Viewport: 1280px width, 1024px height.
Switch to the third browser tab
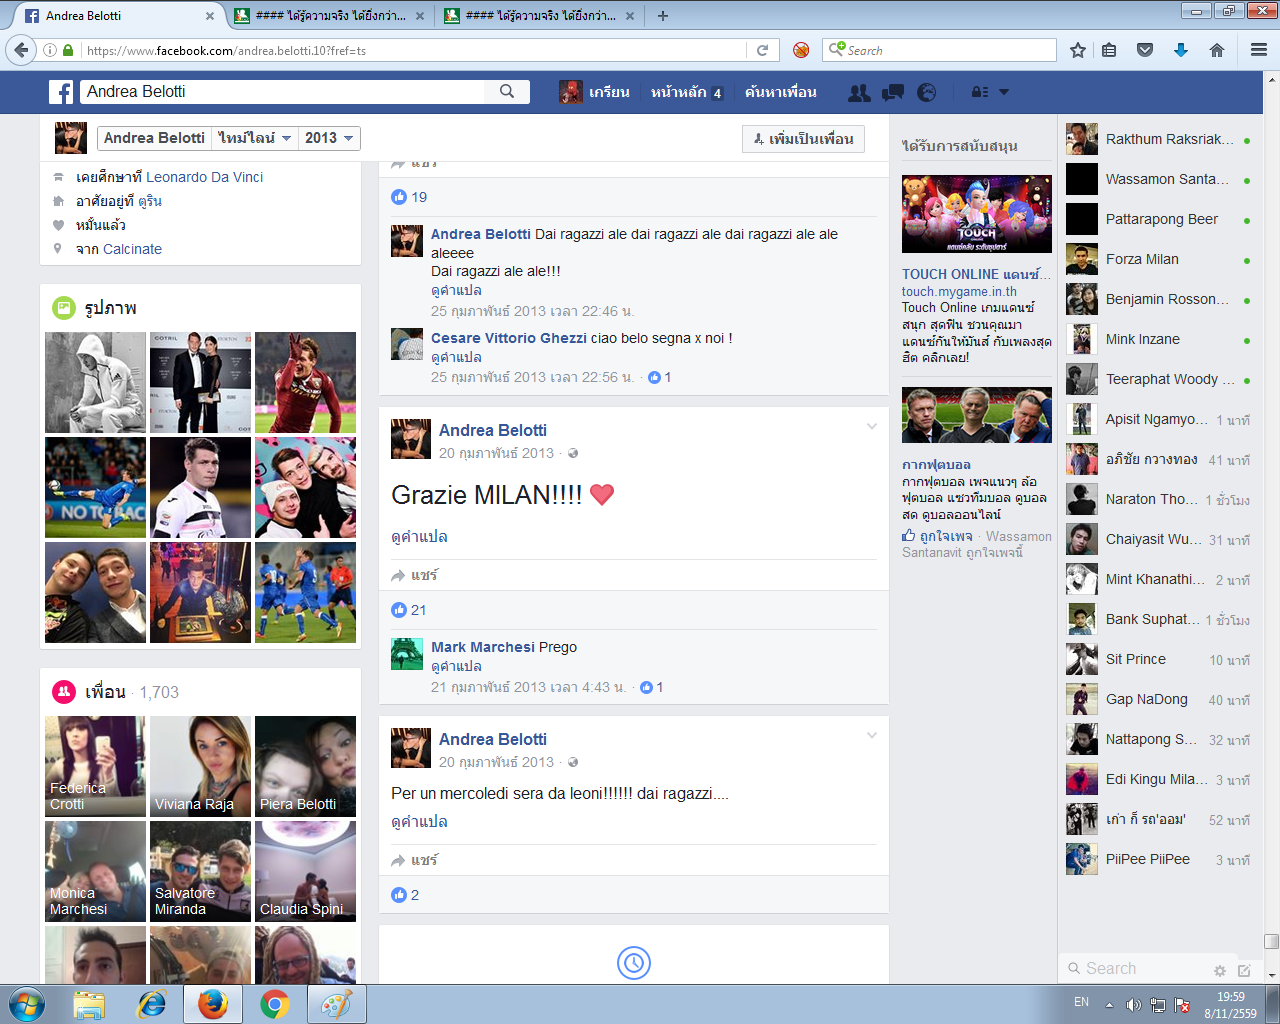(541, 16)
